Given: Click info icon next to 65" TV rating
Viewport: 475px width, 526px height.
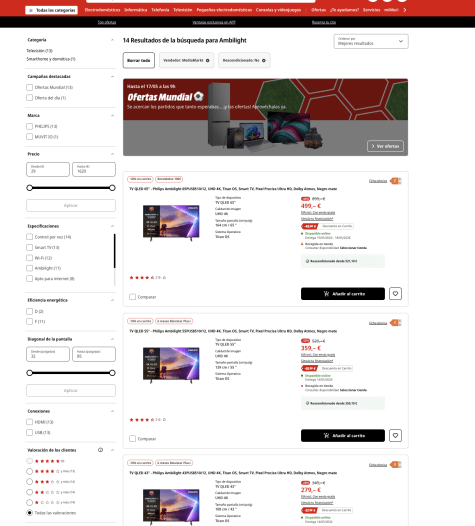Looking at the screenshot, I should 164,277.
